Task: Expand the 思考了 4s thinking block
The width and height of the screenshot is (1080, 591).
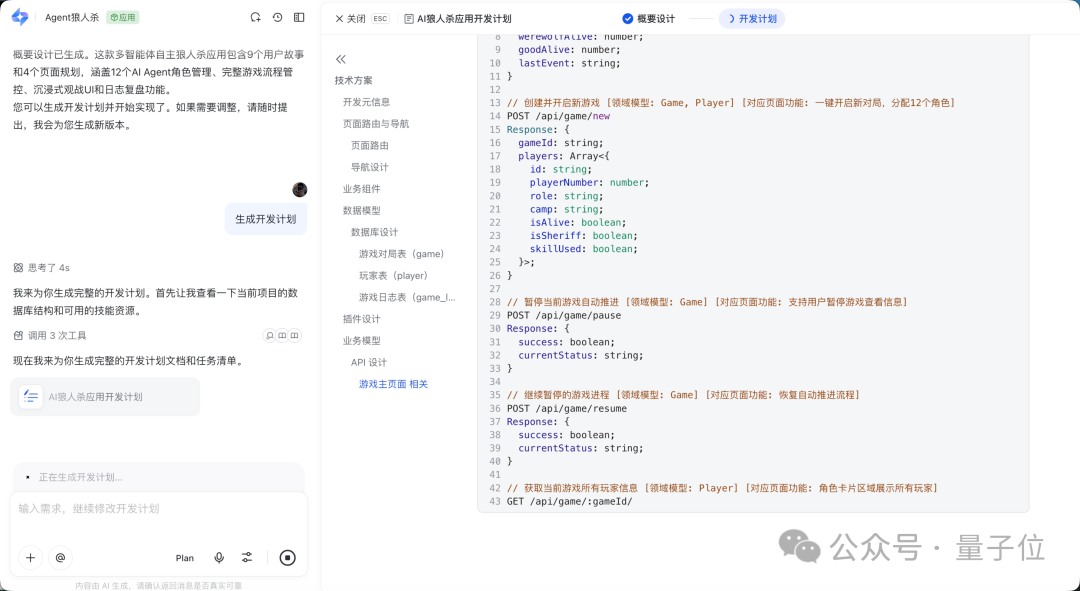Action: (42, 268)
